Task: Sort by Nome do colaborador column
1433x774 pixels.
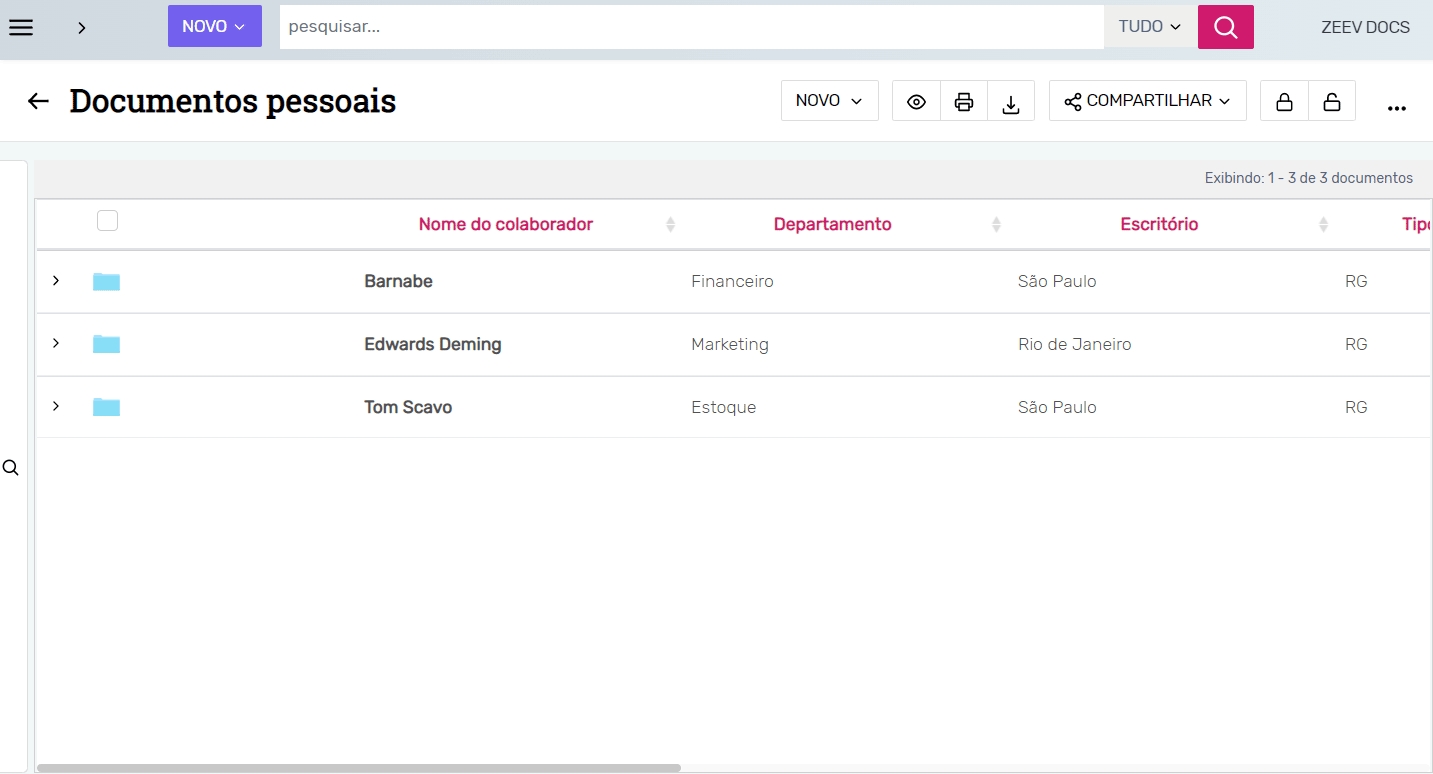Action: pyautogui.click(x=506, y=224)
